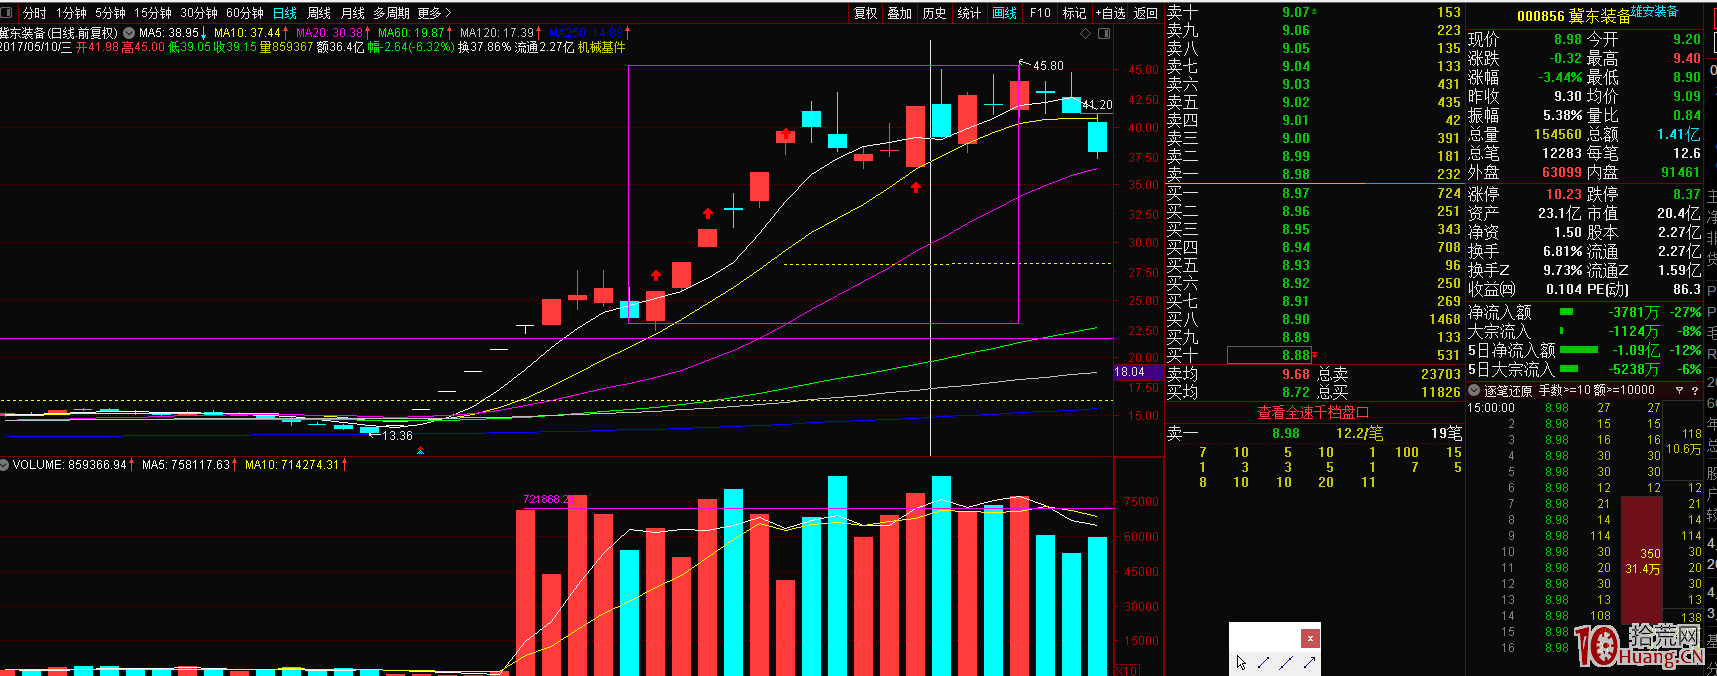Add the stock via +自选
This screenshot has height=676, width=1717.
point(1111,13)
